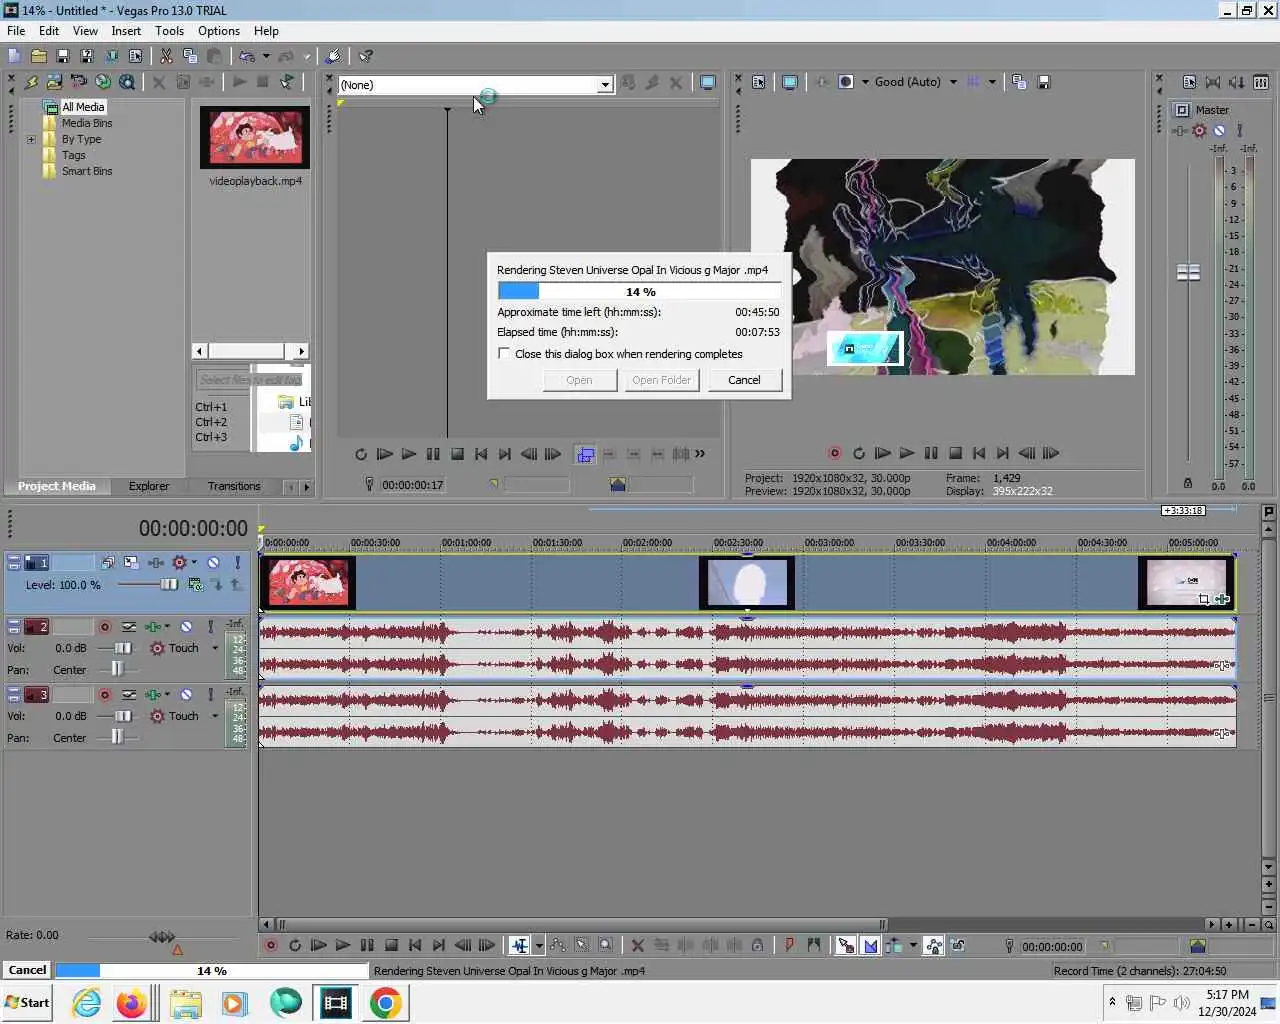The height and width of the screenshot is (1024, 1280).
Task: Switch to the Transitions tab
Action: tap(234, 486)
